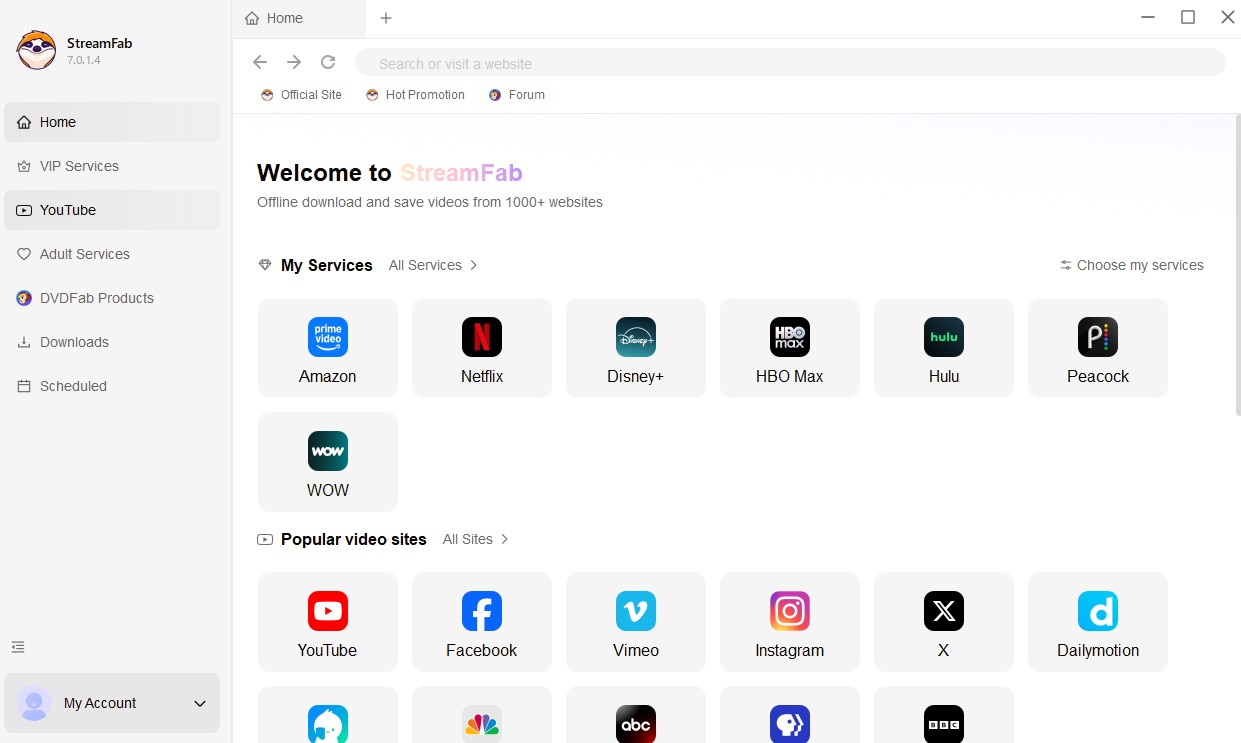Open the Disney+ service
Viewport: 1241px width, 743px height.
tap(635, 347)
